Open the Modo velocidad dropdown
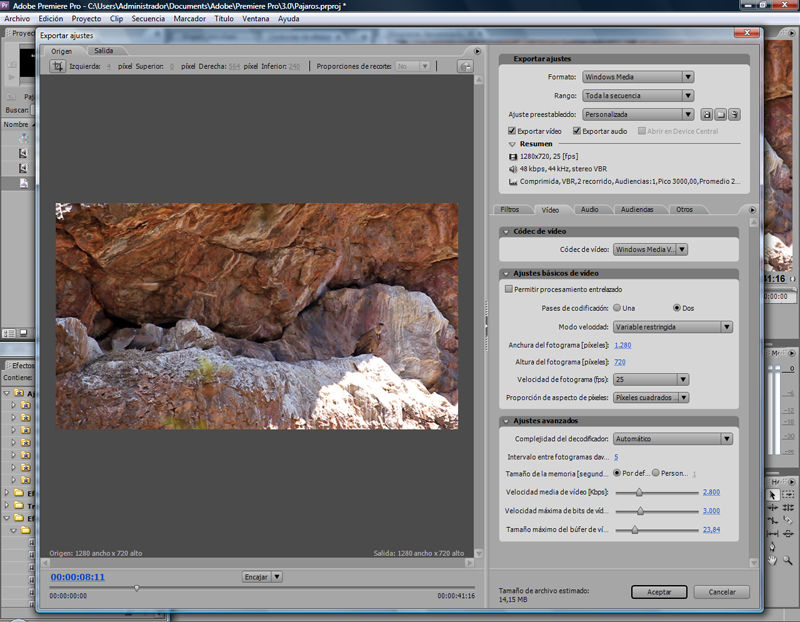Viewport: 800px width, 622px height. pyautogui.click(x=673, y=327)
